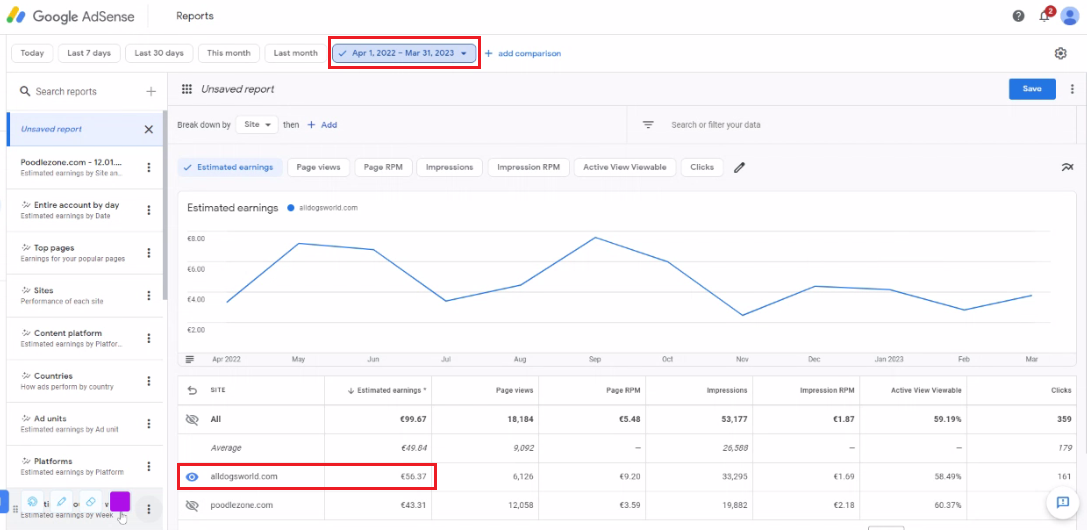Click the Save button

tap(1032, 89)
